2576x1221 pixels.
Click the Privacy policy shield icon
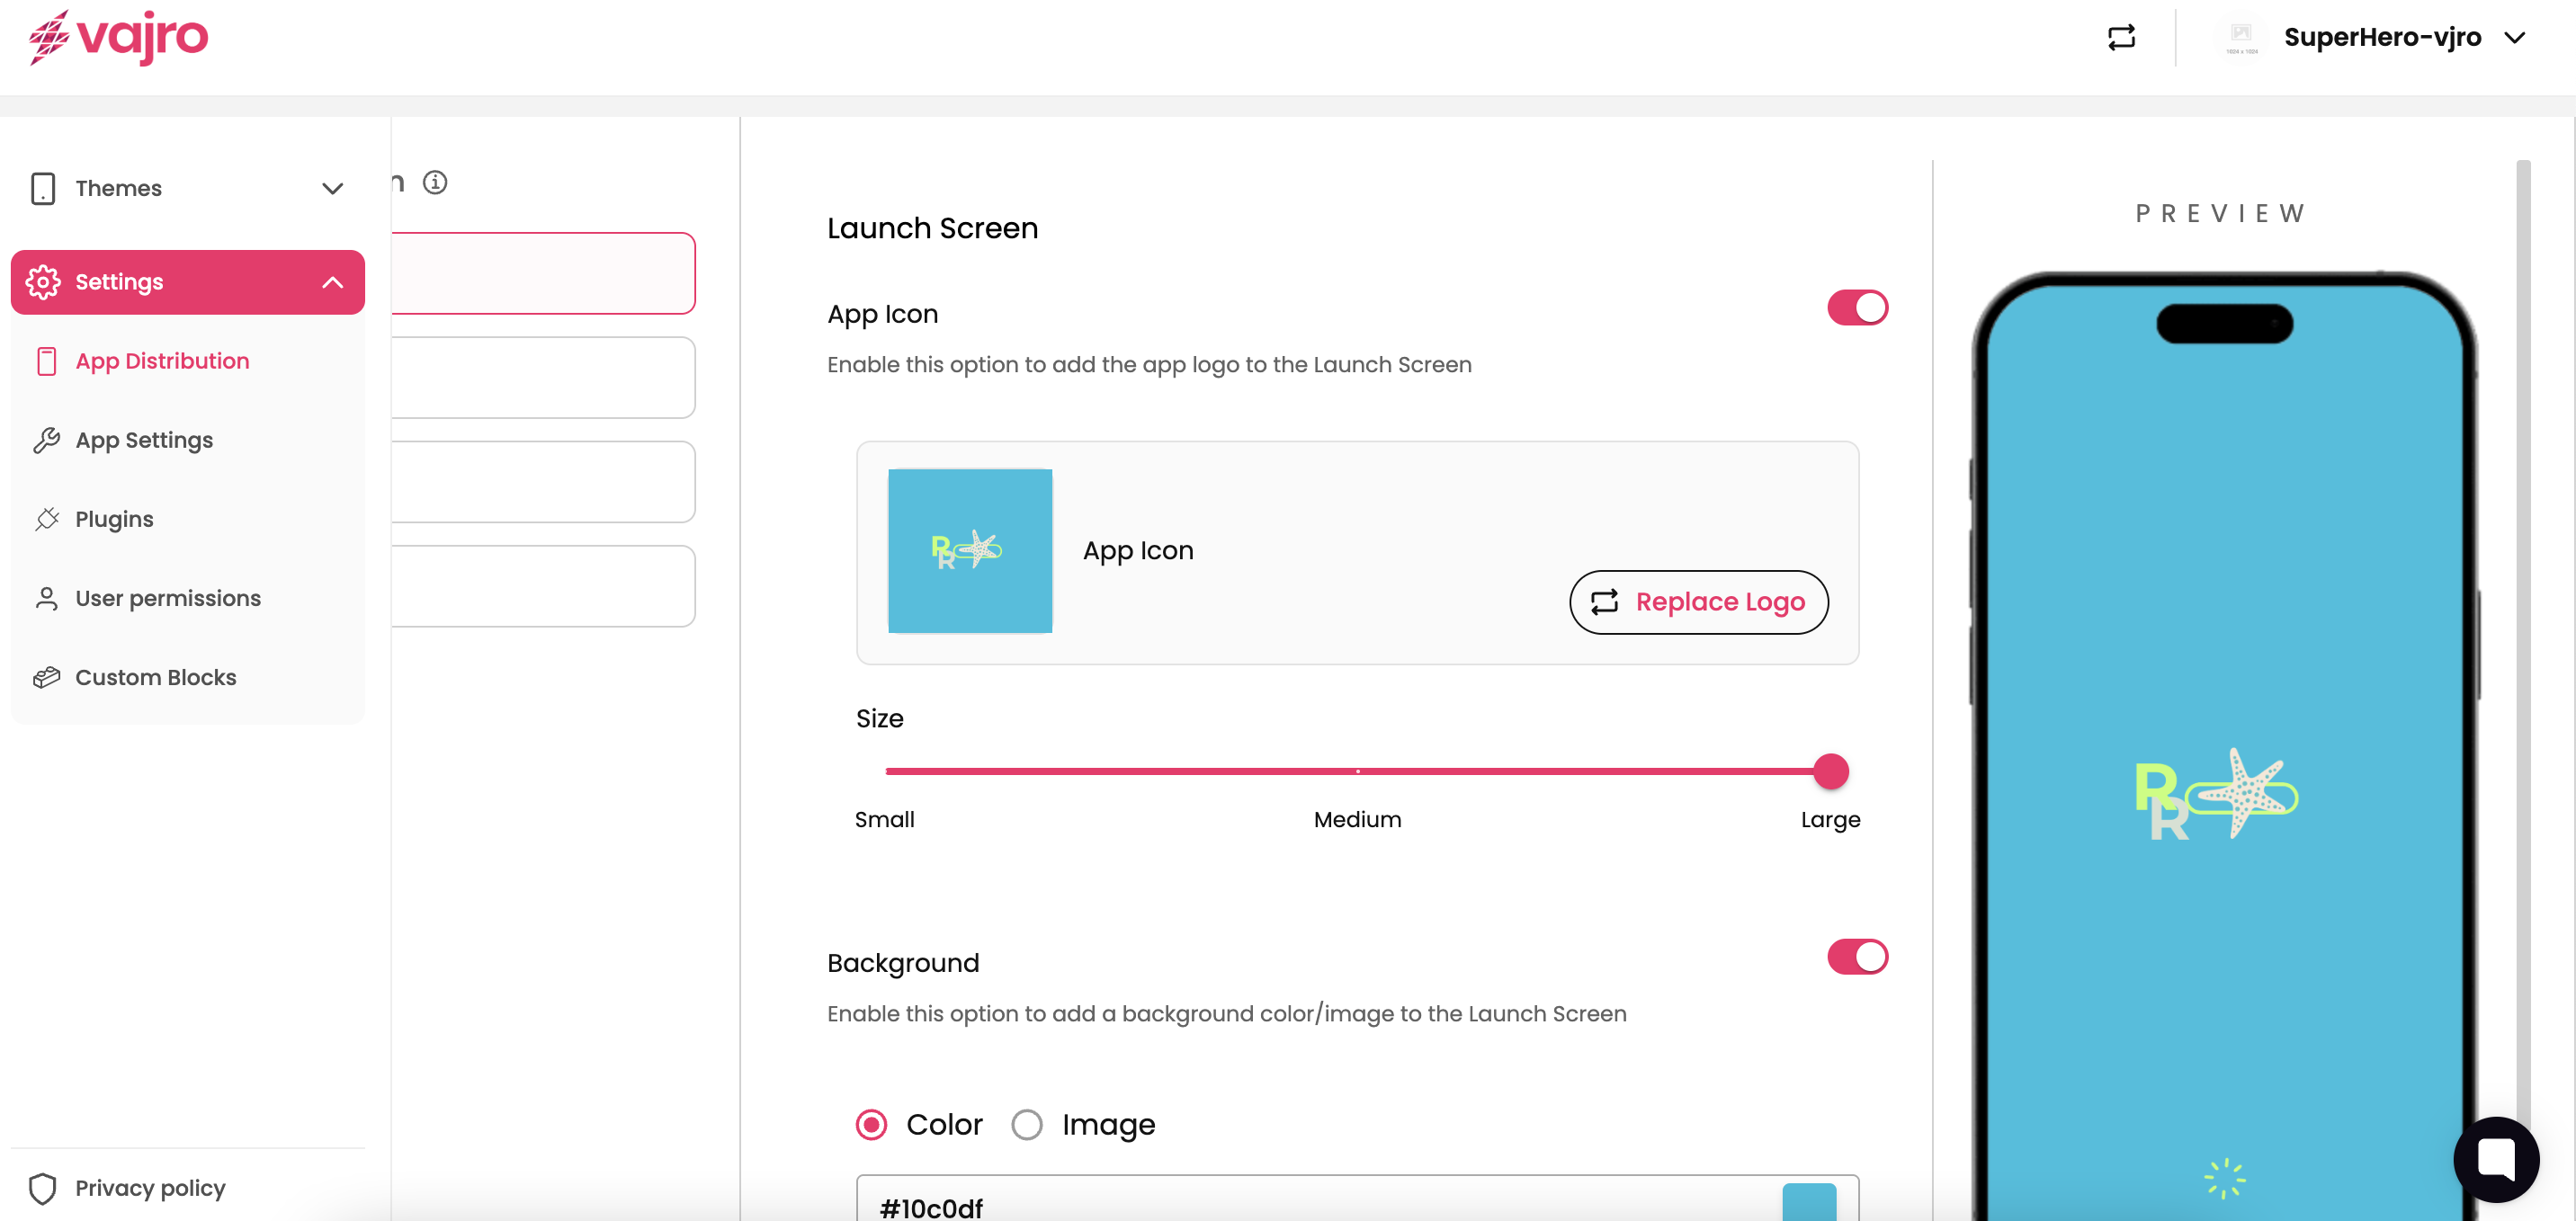click(x=42, y=1188)
